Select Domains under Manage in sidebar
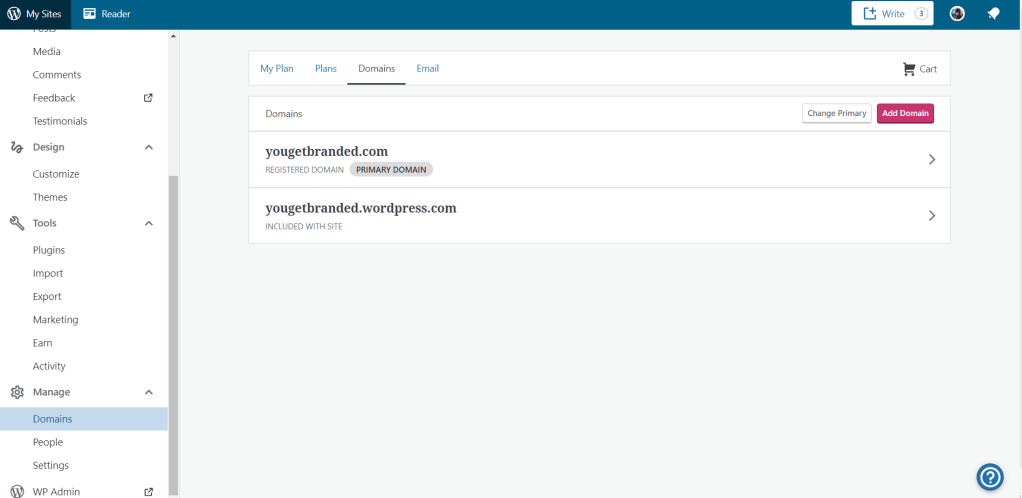Image resolution: width=1022 pixels, height=498 pixels. 84,419
